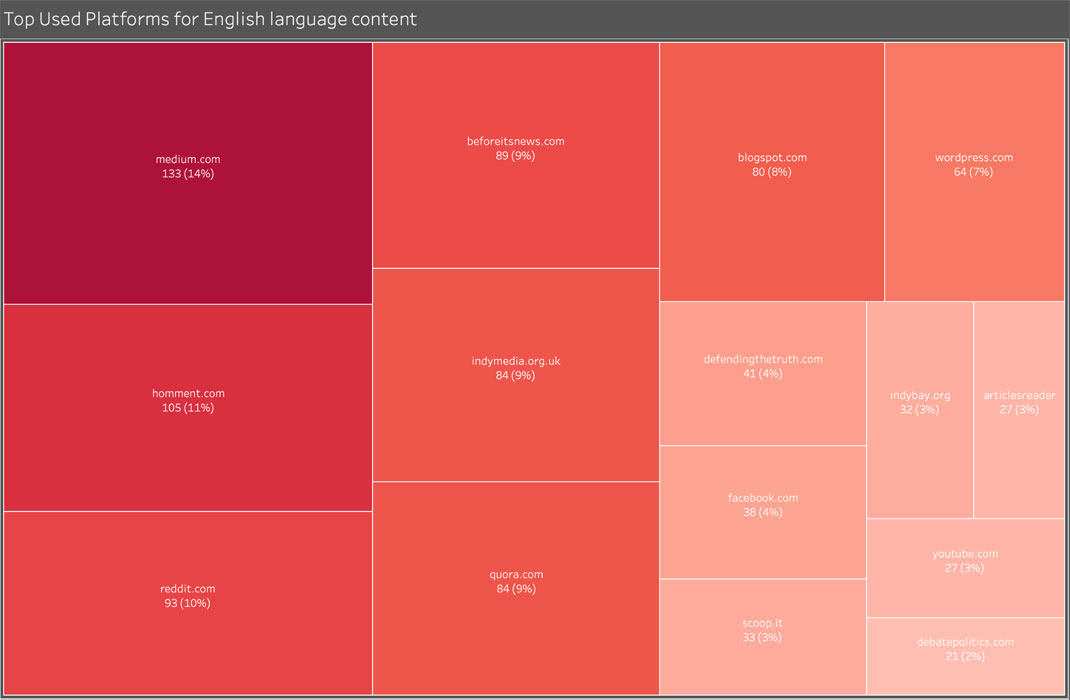The height and width of the screenshot is (700, 1070).
Task: Click the beforeitsnews.com tile
Action: coord(516,156)
